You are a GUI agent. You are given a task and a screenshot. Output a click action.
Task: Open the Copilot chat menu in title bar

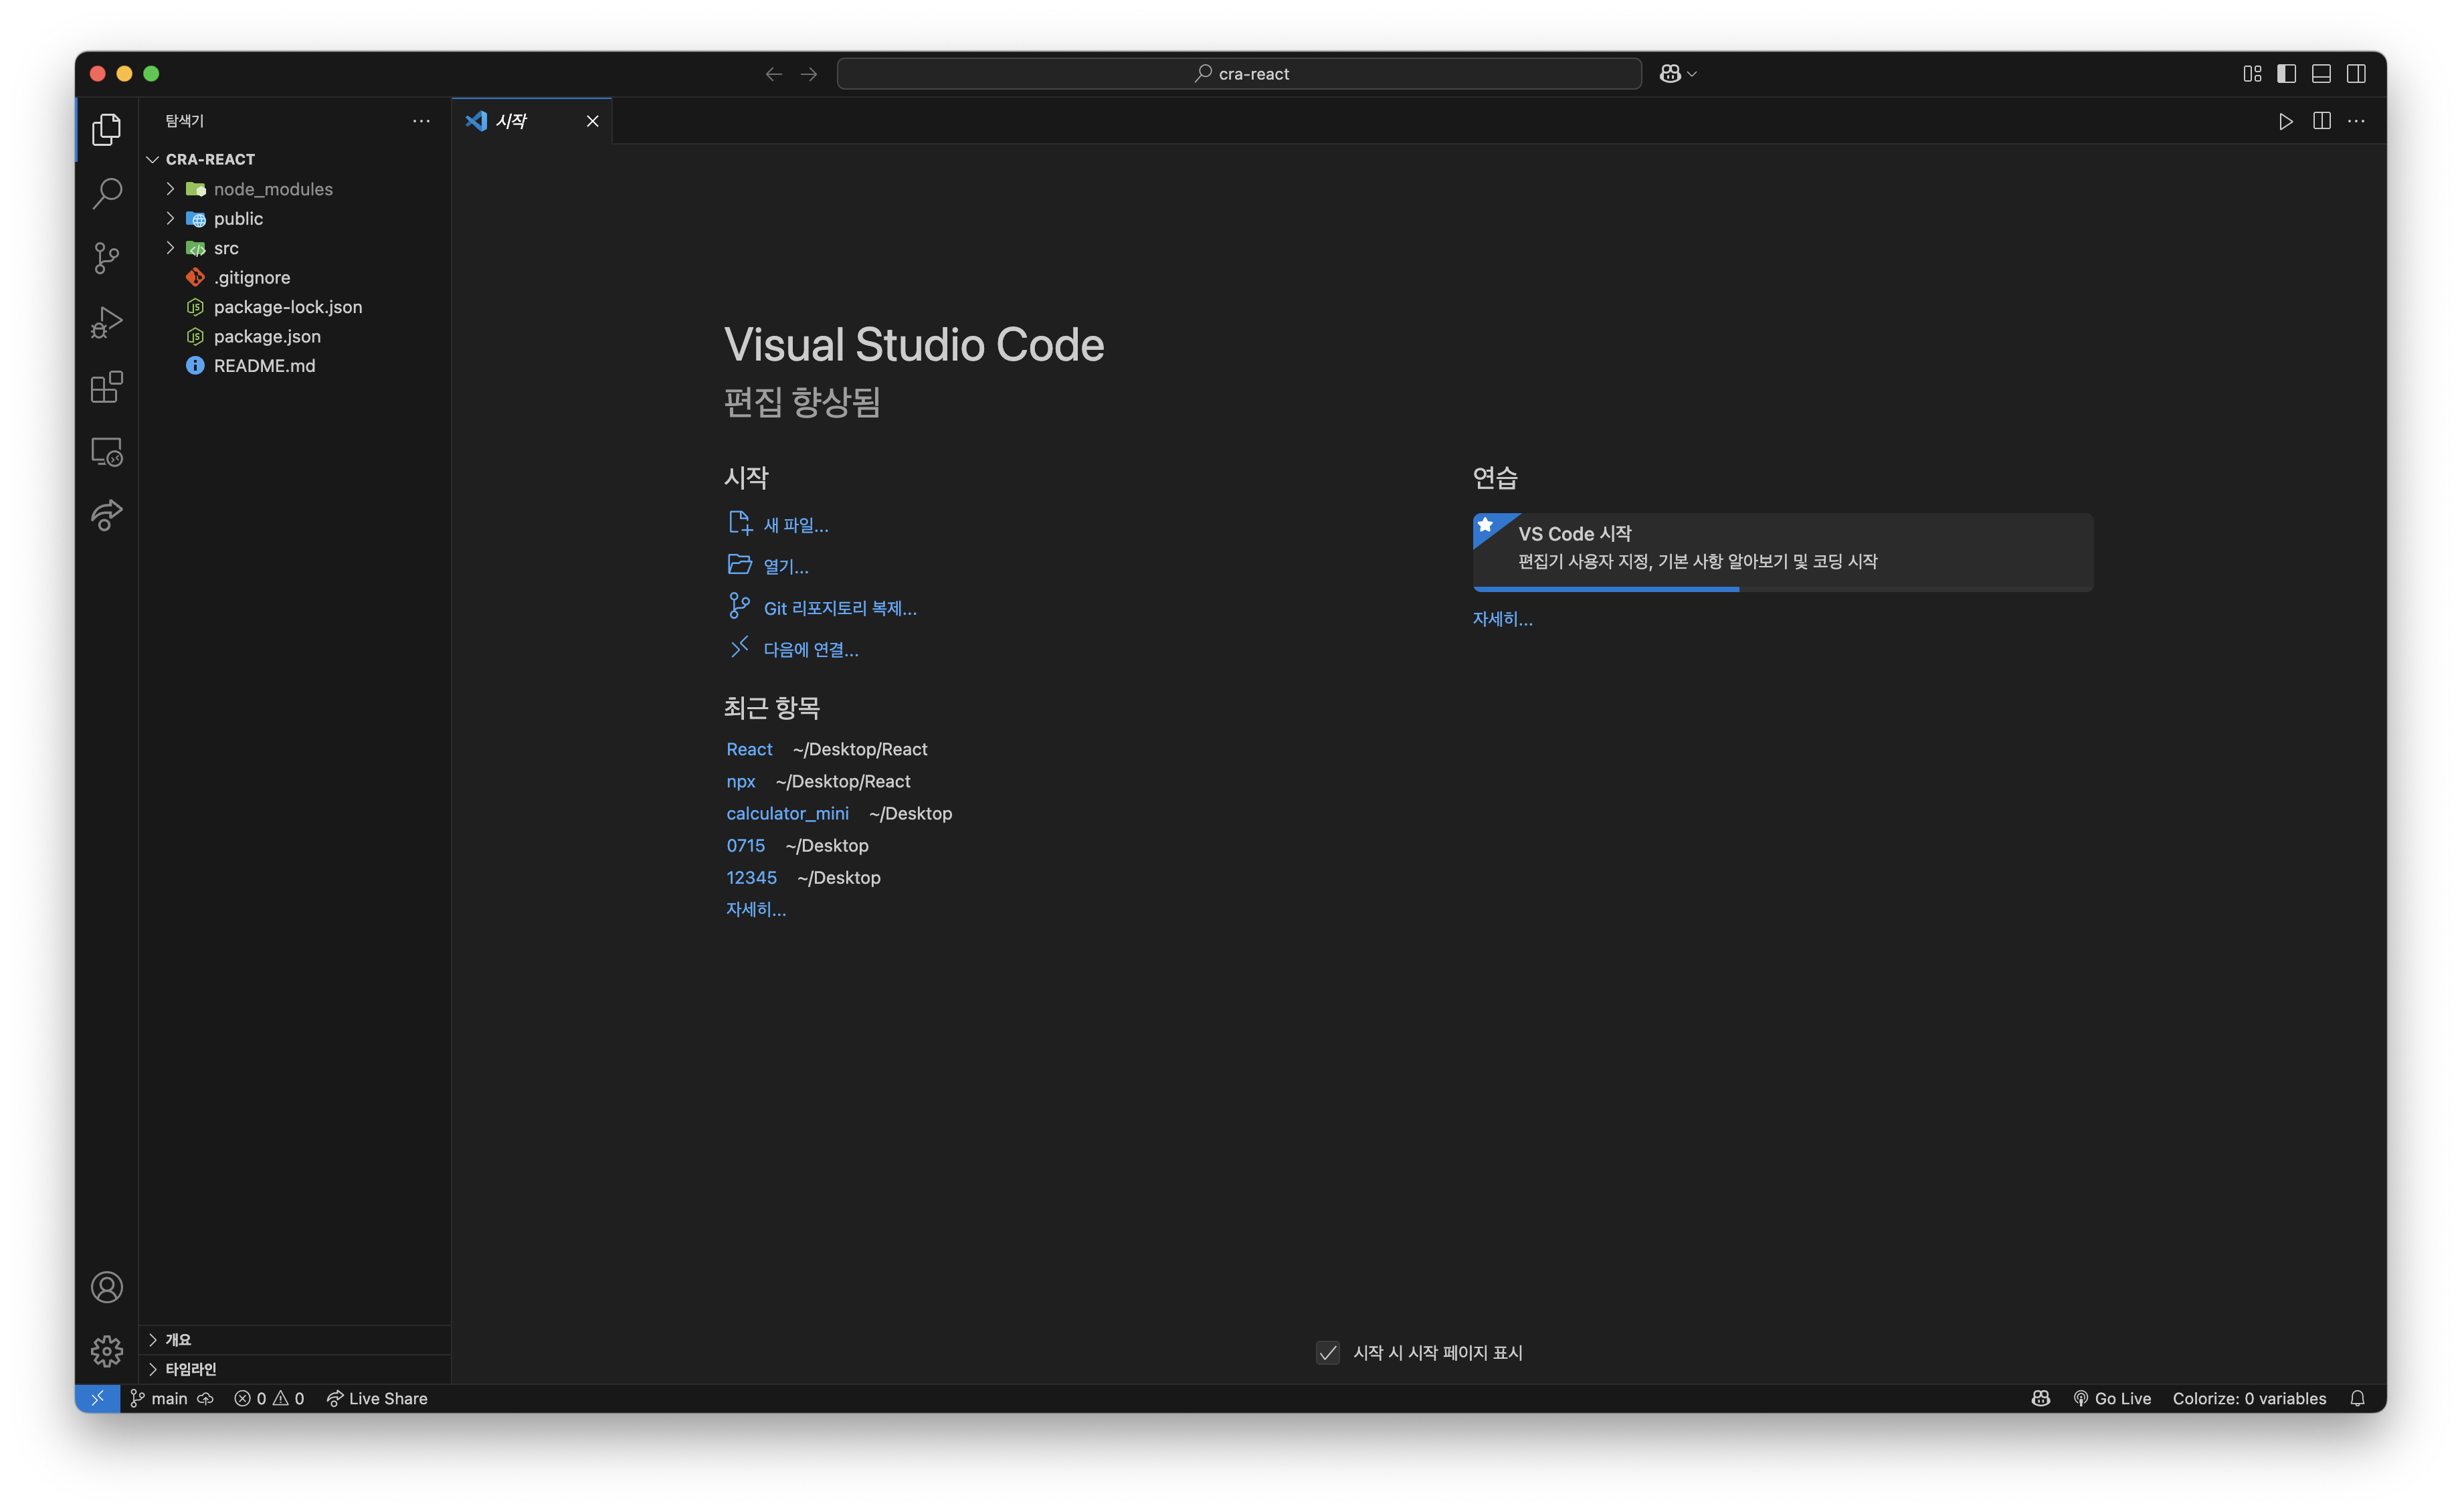[1677, 74]
